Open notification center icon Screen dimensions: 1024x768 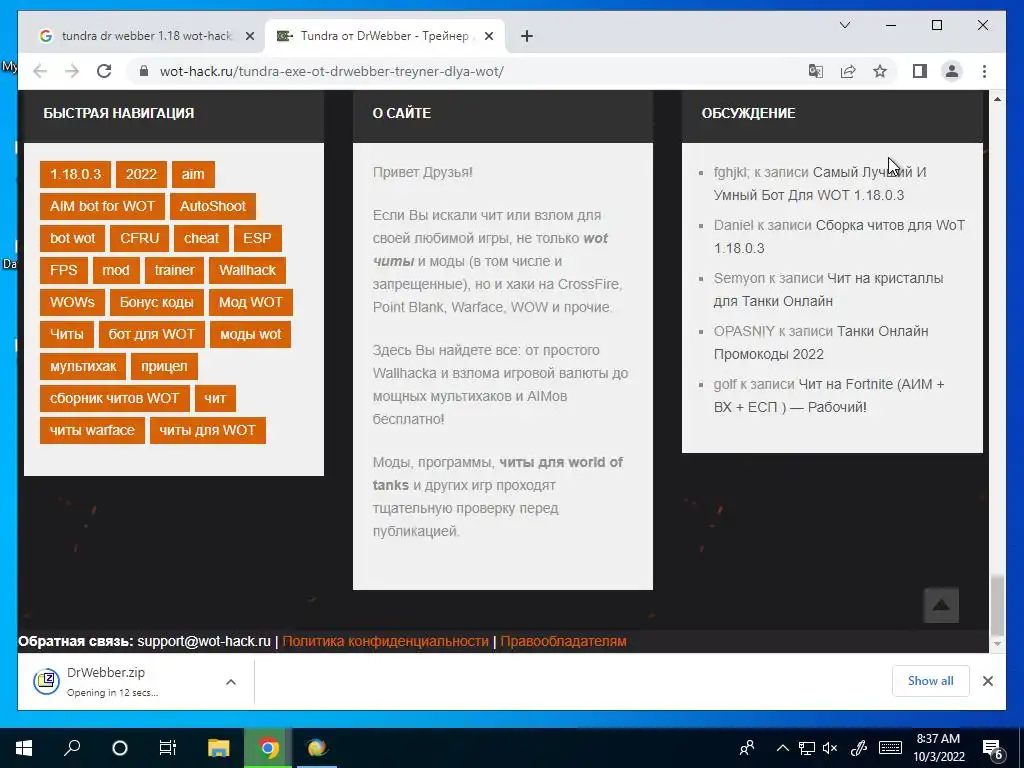(x=993, y=749)
